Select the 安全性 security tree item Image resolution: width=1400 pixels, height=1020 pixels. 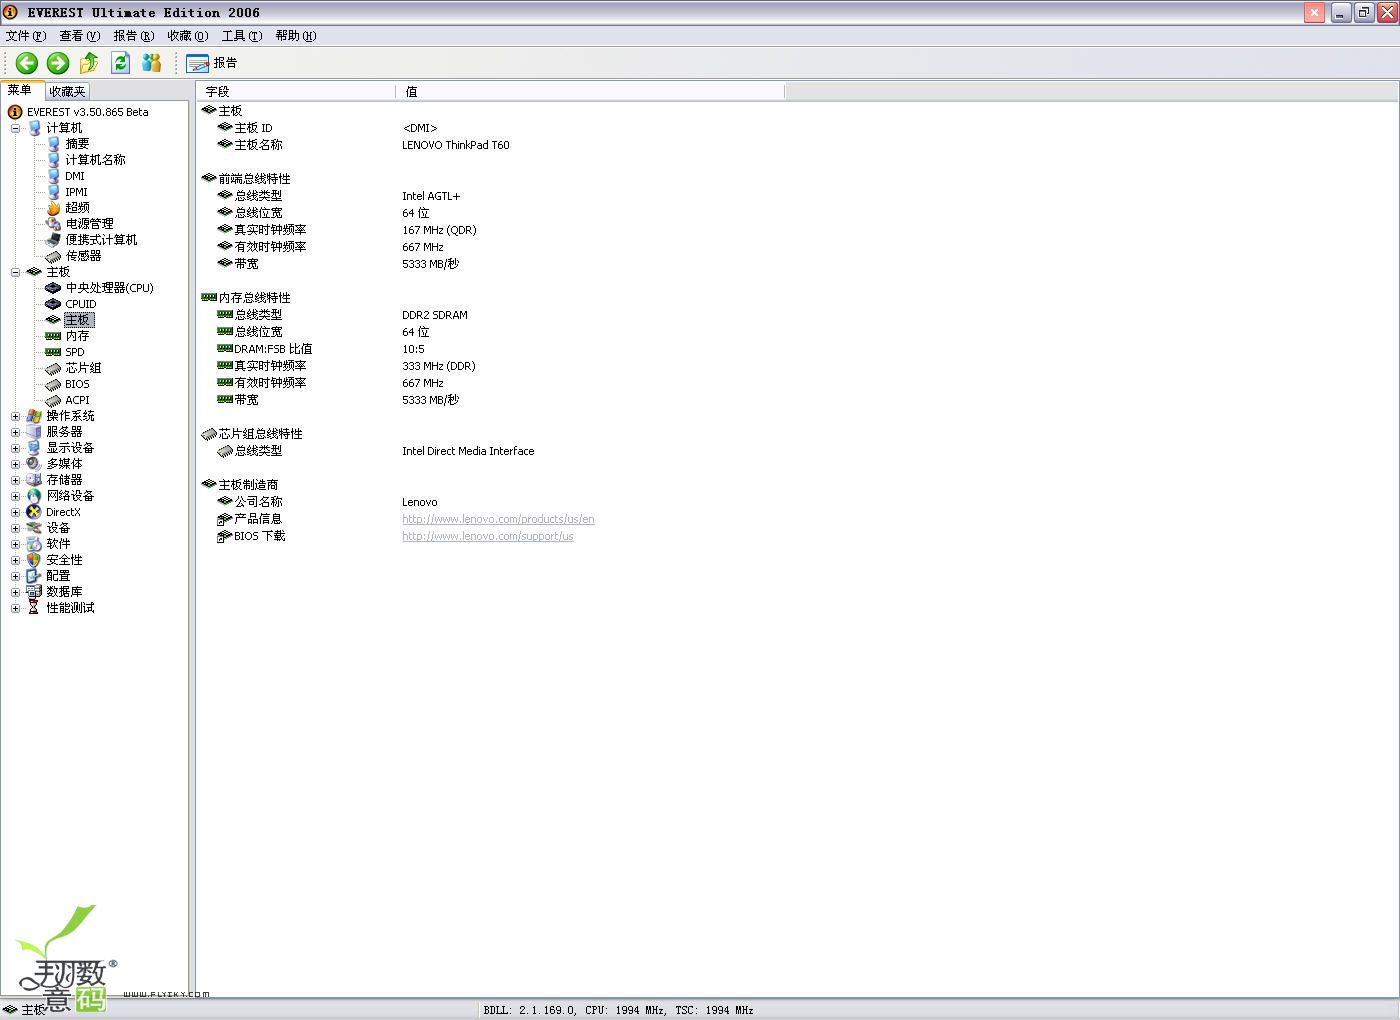tap(64, 560)
